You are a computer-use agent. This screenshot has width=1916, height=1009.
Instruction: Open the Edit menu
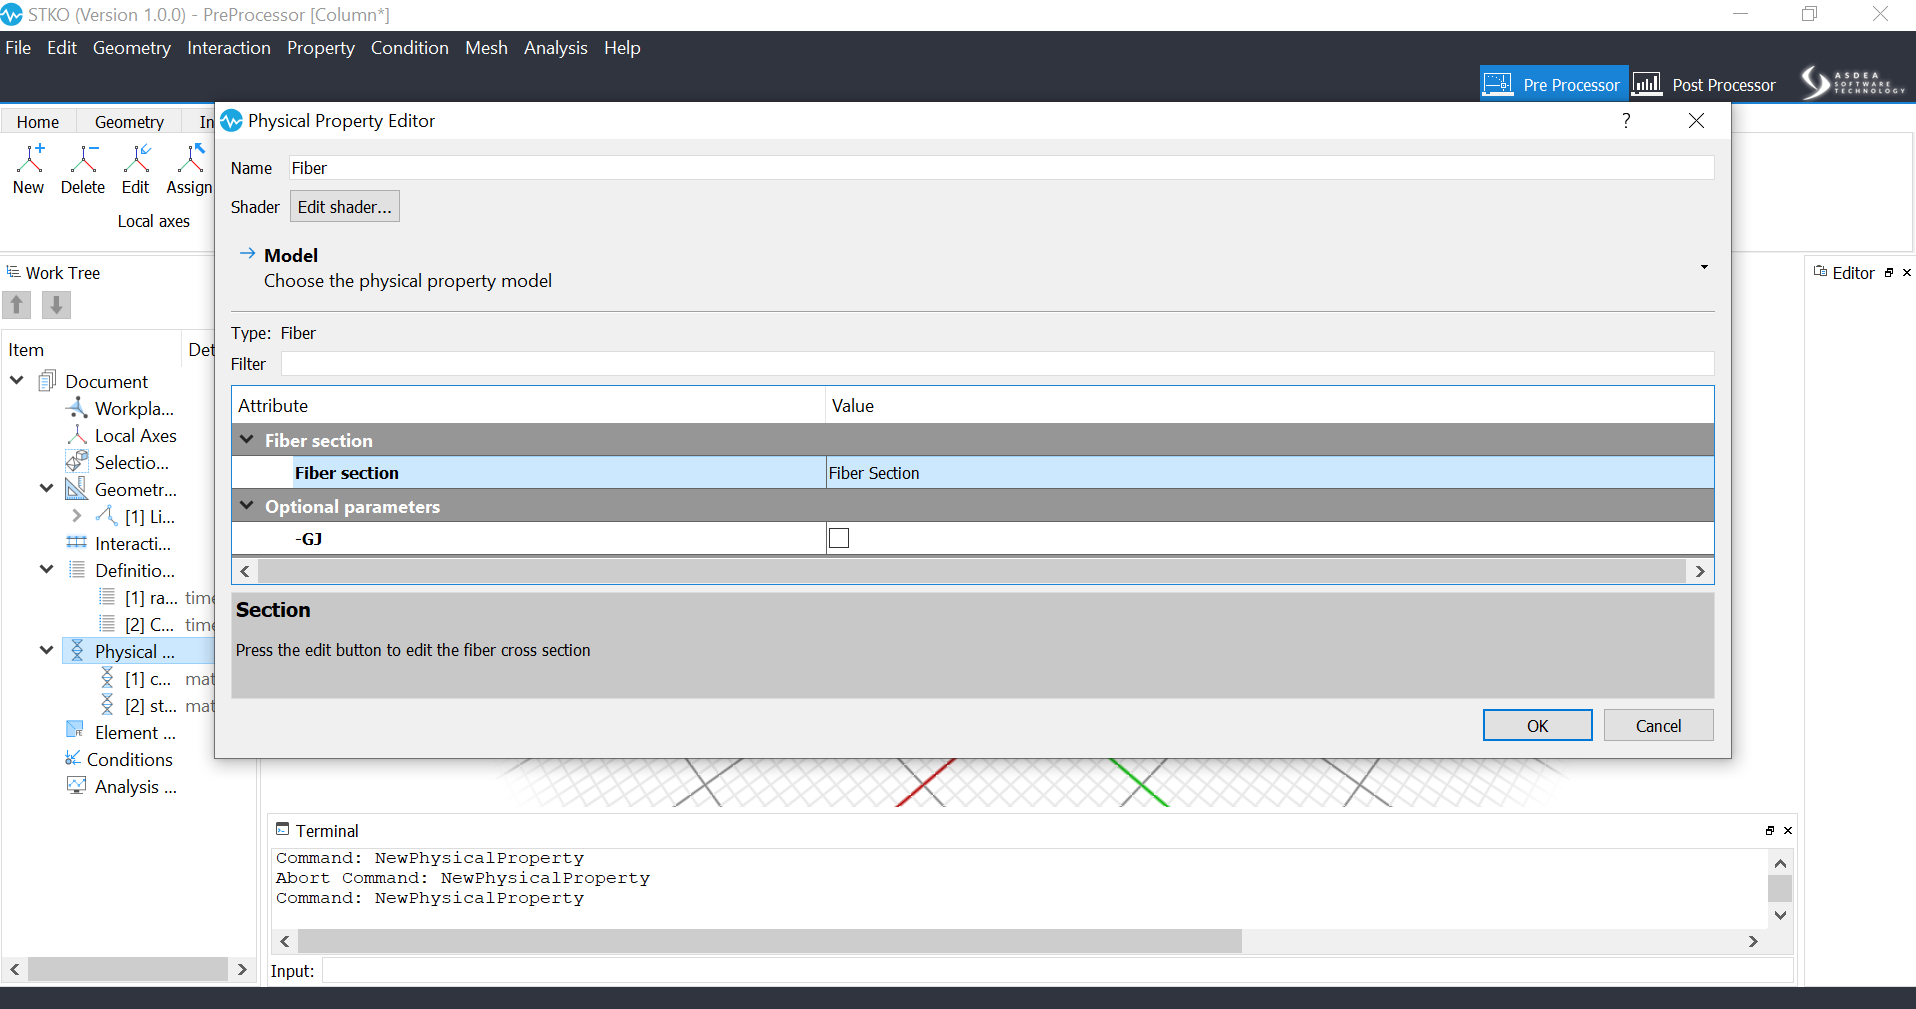click(62, 48)
